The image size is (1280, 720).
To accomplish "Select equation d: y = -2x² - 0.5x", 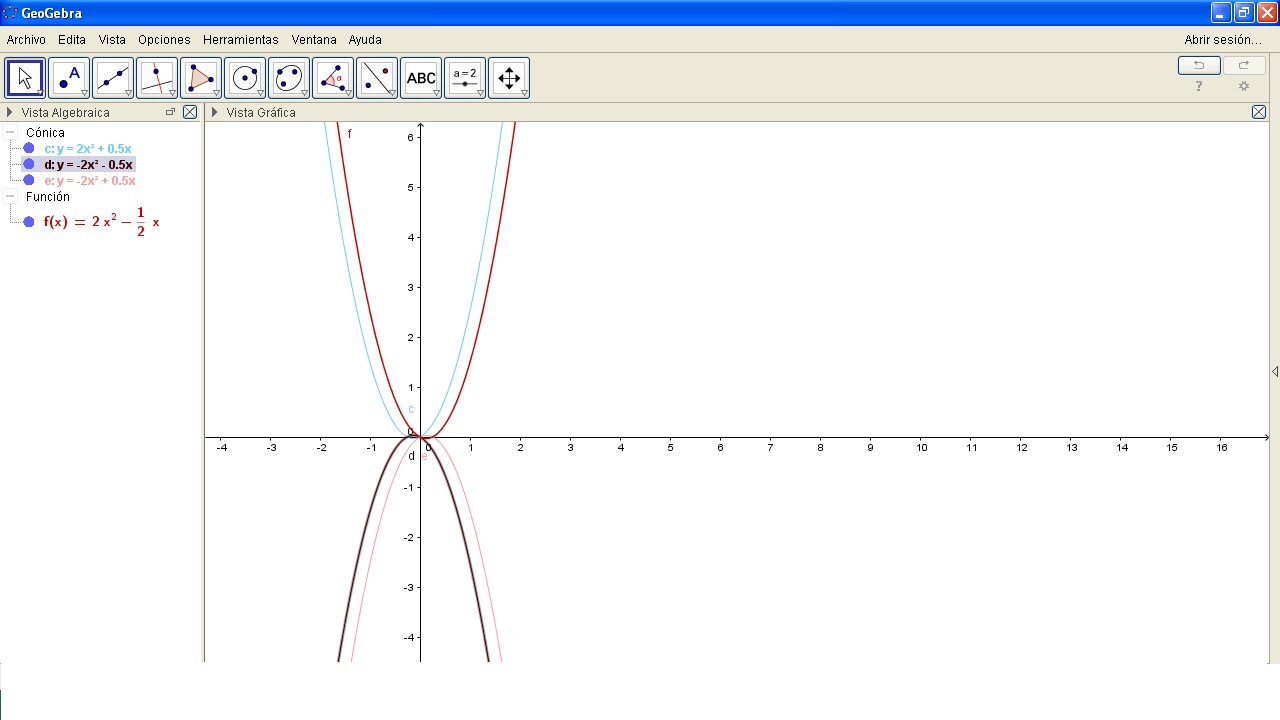I will coord(89,164).
